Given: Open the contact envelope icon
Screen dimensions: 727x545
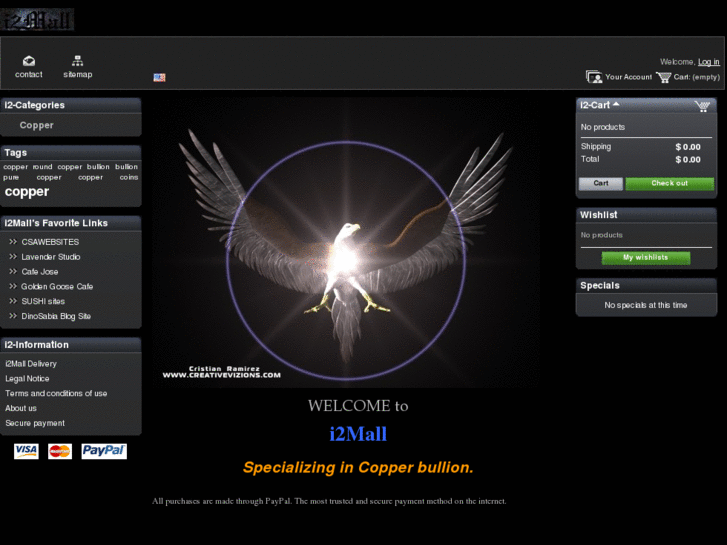Looking at the screenshot, I should click(x=29, y=61).
